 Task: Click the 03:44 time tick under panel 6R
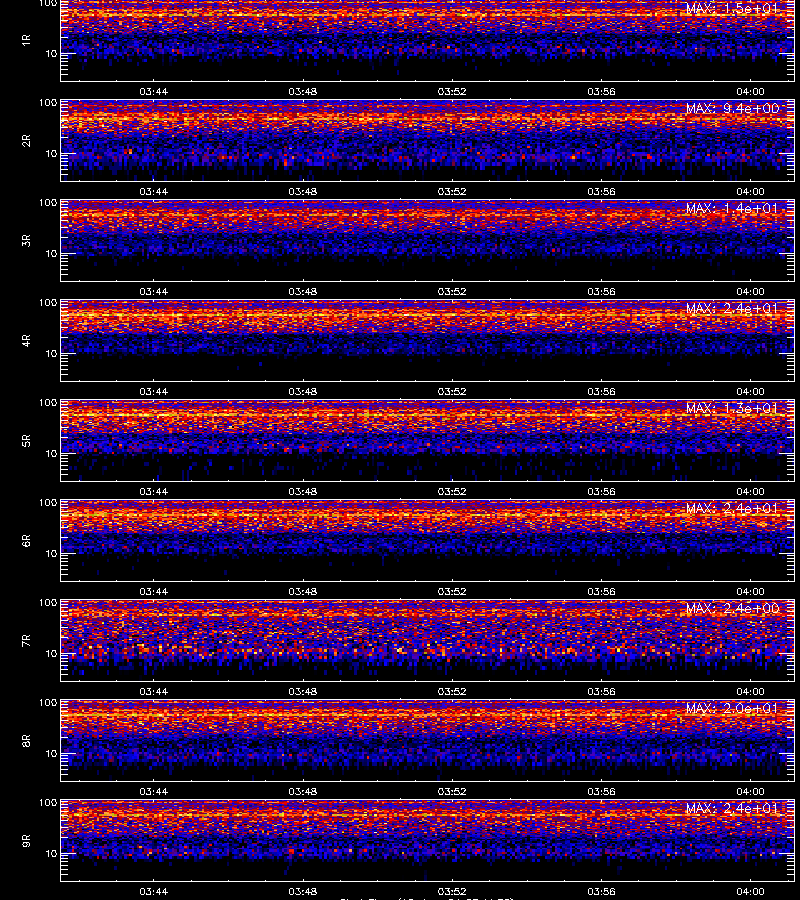tap(154, 591)
